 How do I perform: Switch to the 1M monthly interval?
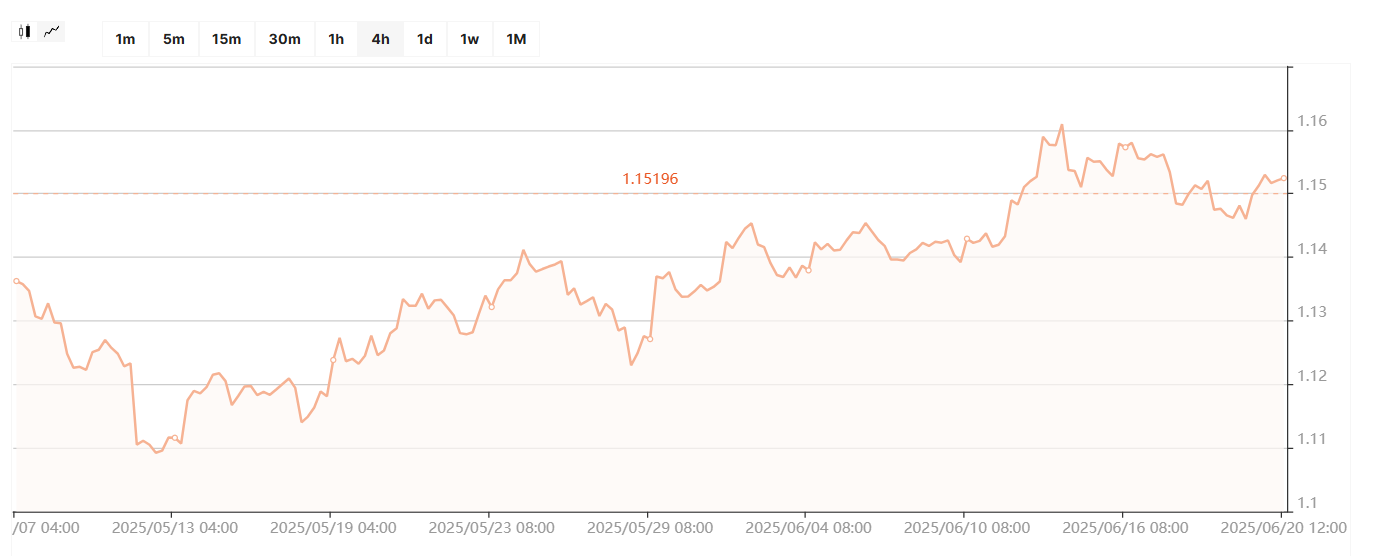[516, 39]
